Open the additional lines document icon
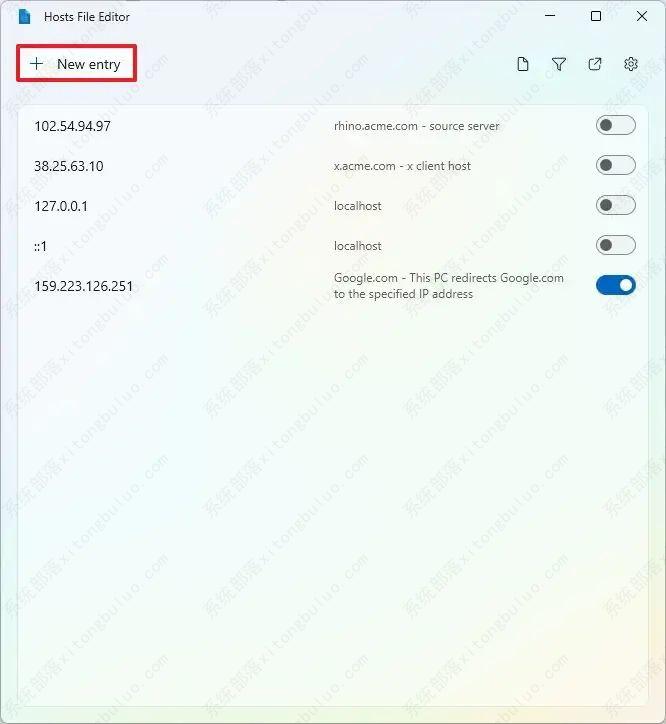 point(523,64)
